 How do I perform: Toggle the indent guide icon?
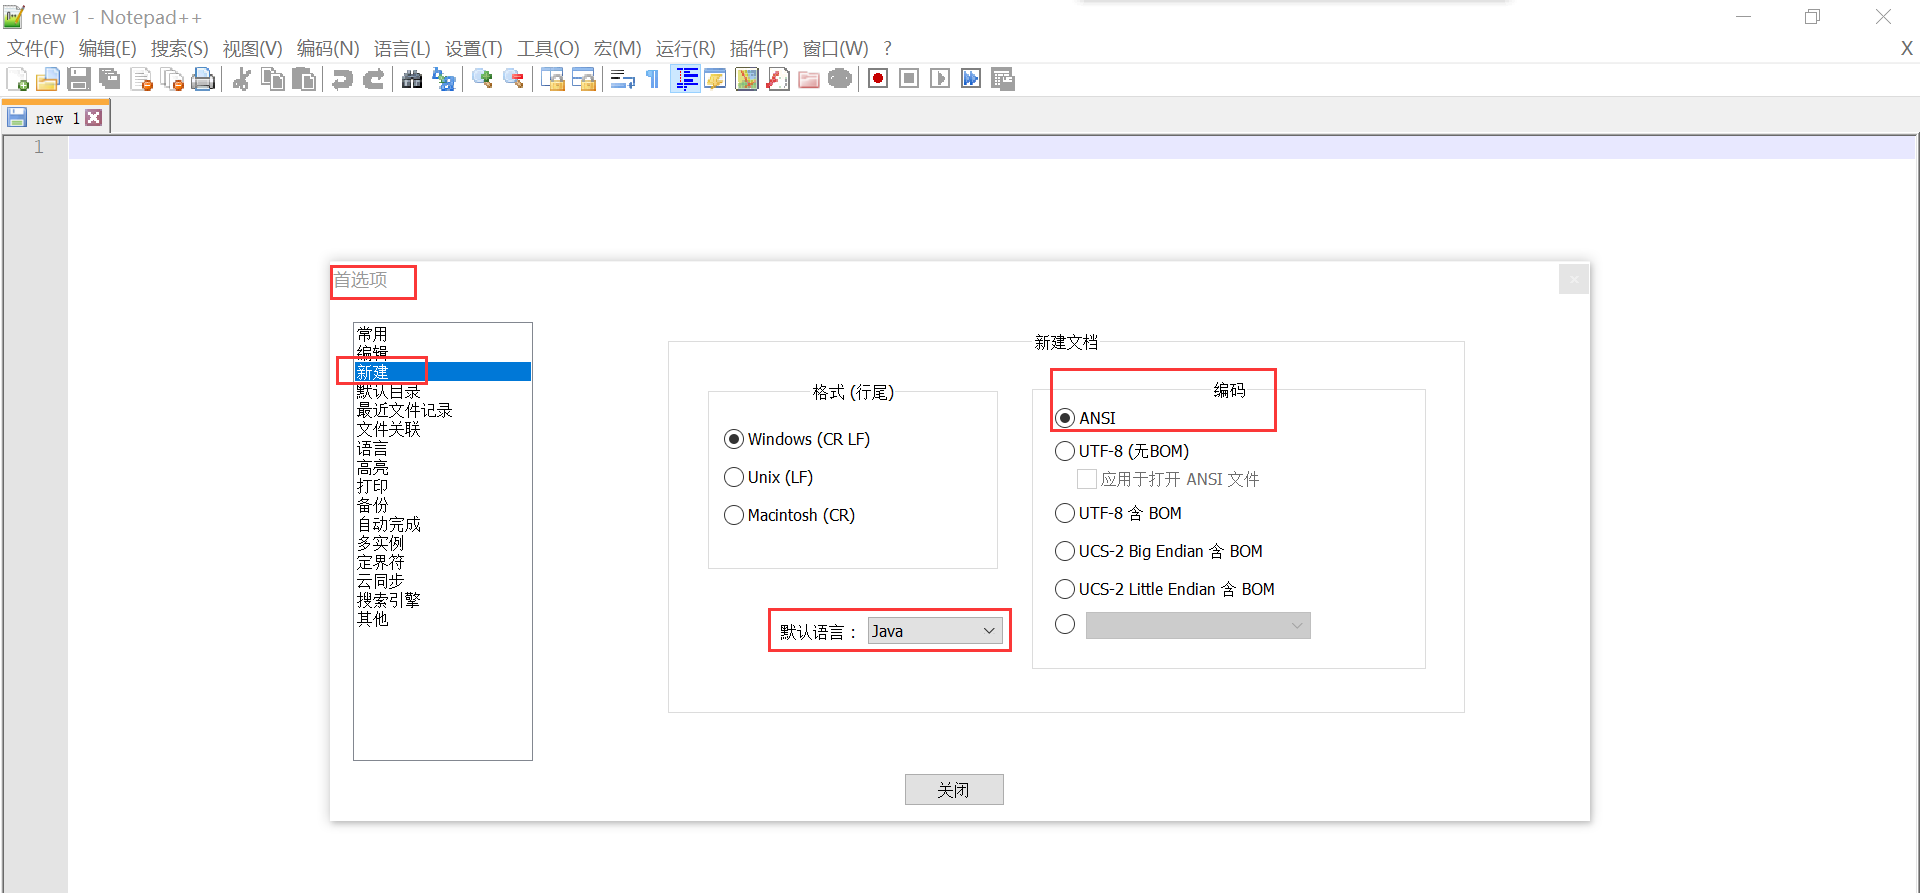pos(685,79)
